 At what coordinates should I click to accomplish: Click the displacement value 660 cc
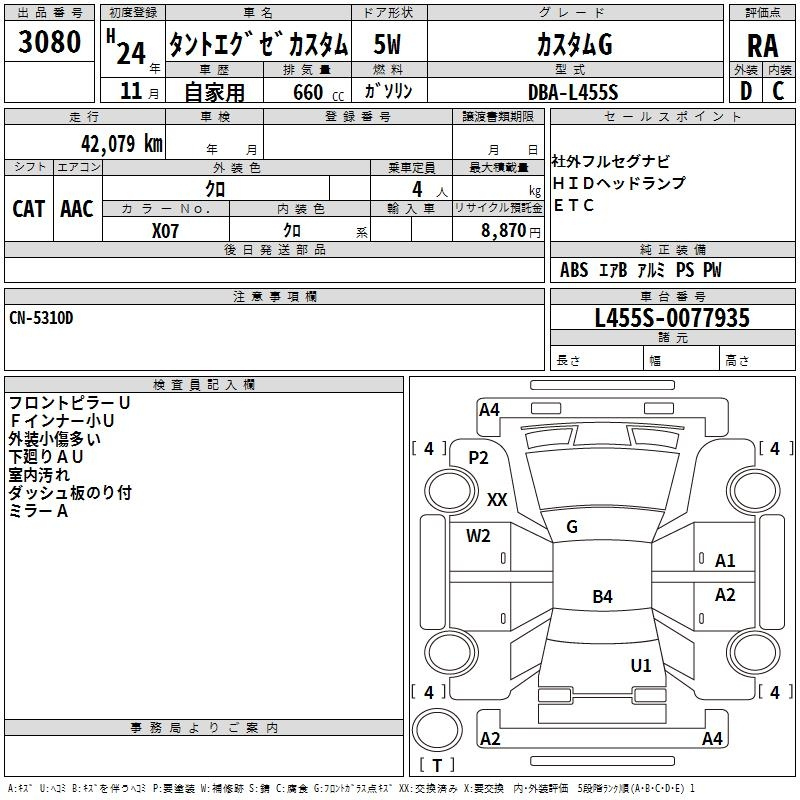coord(318,92)
